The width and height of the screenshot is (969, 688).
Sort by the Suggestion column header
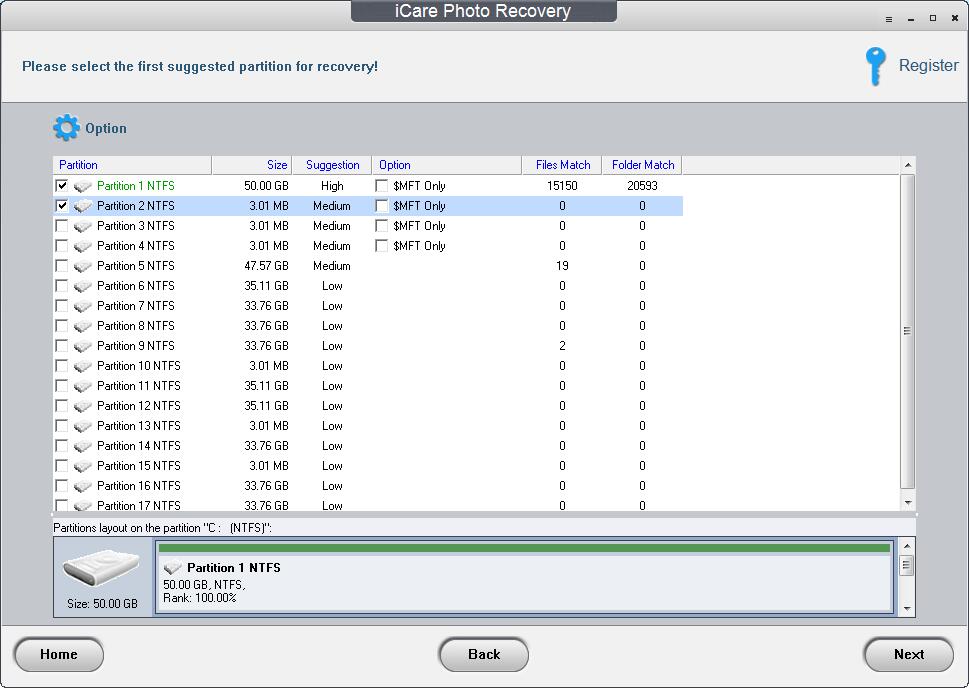tap(332, 165)
